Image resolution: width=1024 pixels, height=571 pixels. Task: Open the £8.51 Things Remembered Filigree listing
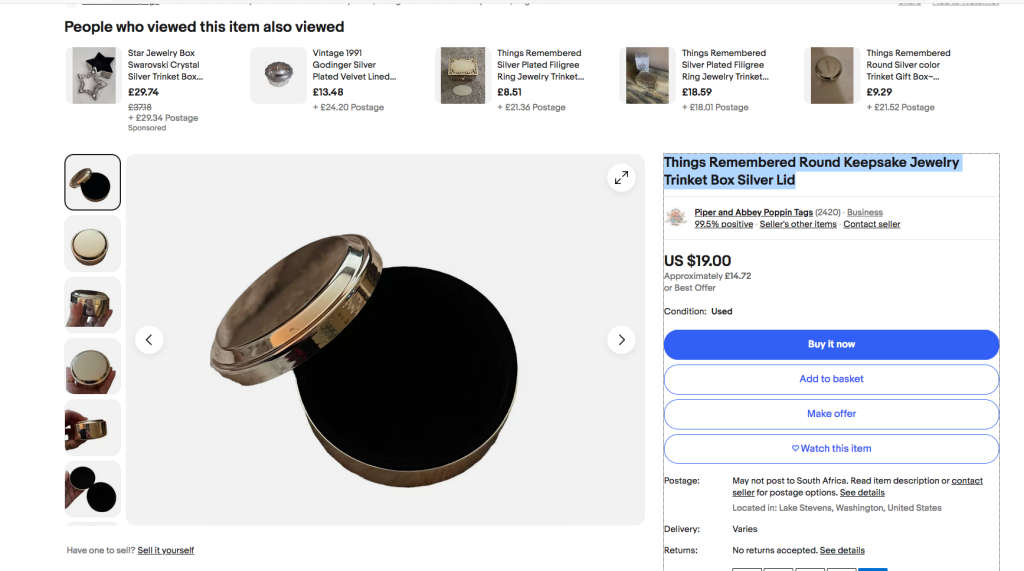[x=540, y=65]
